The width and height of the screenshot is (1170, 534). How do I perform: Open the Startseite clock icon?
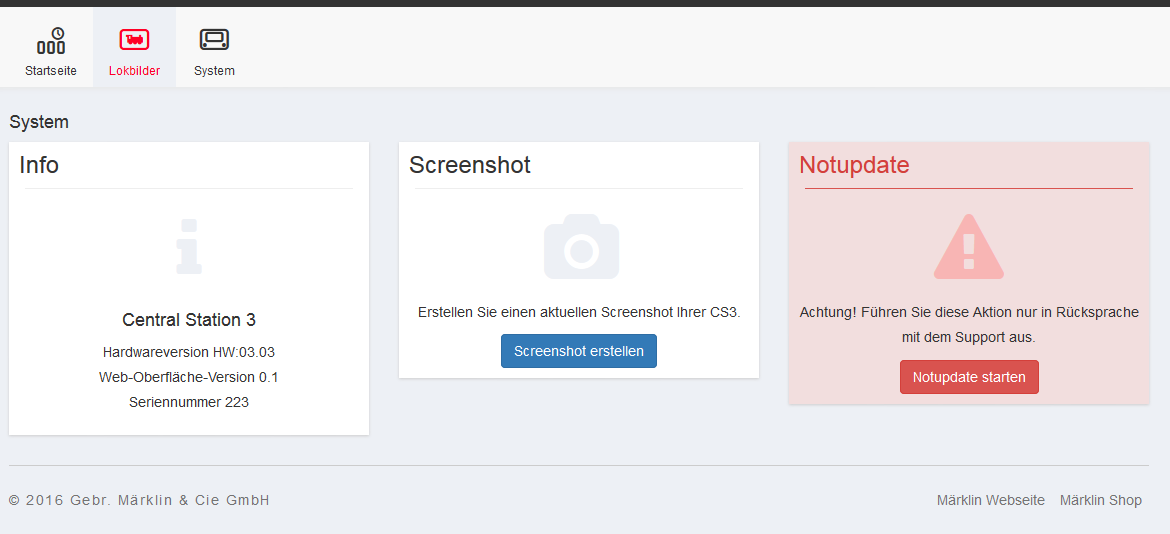tap(51, 40)
